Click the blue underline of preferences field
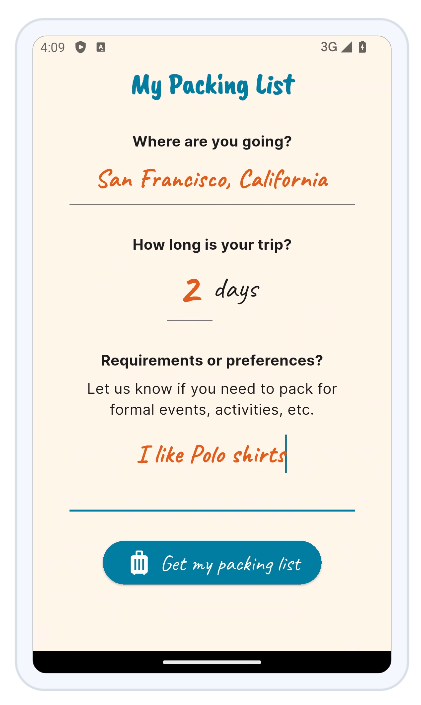 tap(212, 511)
